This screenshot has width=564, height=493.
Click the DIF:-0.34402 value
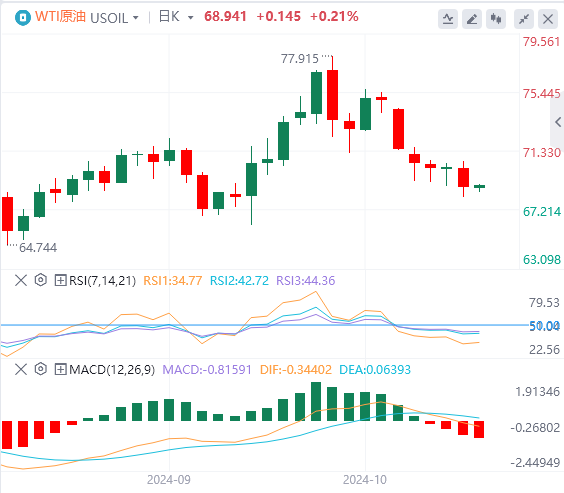pyautogui.click(x=296, y=370)
